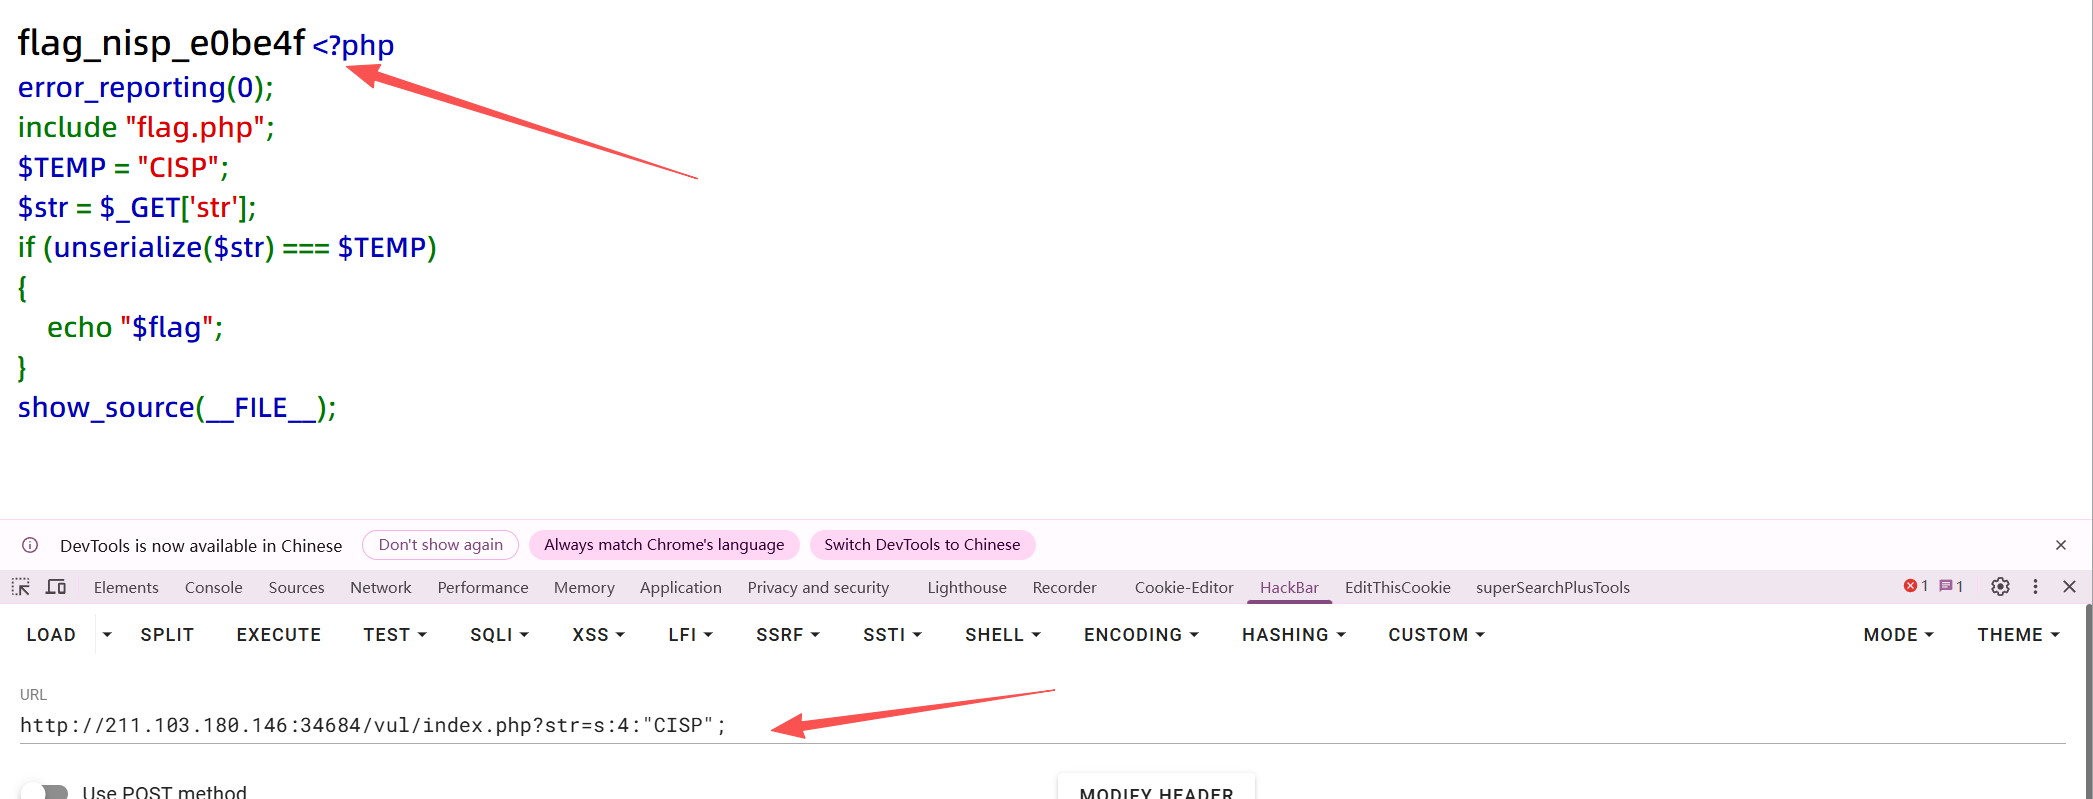The image size is (2093, 799).
Task: Open DevTools settings gear icon
Action: pyautogui.click(x=2000, y=587)
